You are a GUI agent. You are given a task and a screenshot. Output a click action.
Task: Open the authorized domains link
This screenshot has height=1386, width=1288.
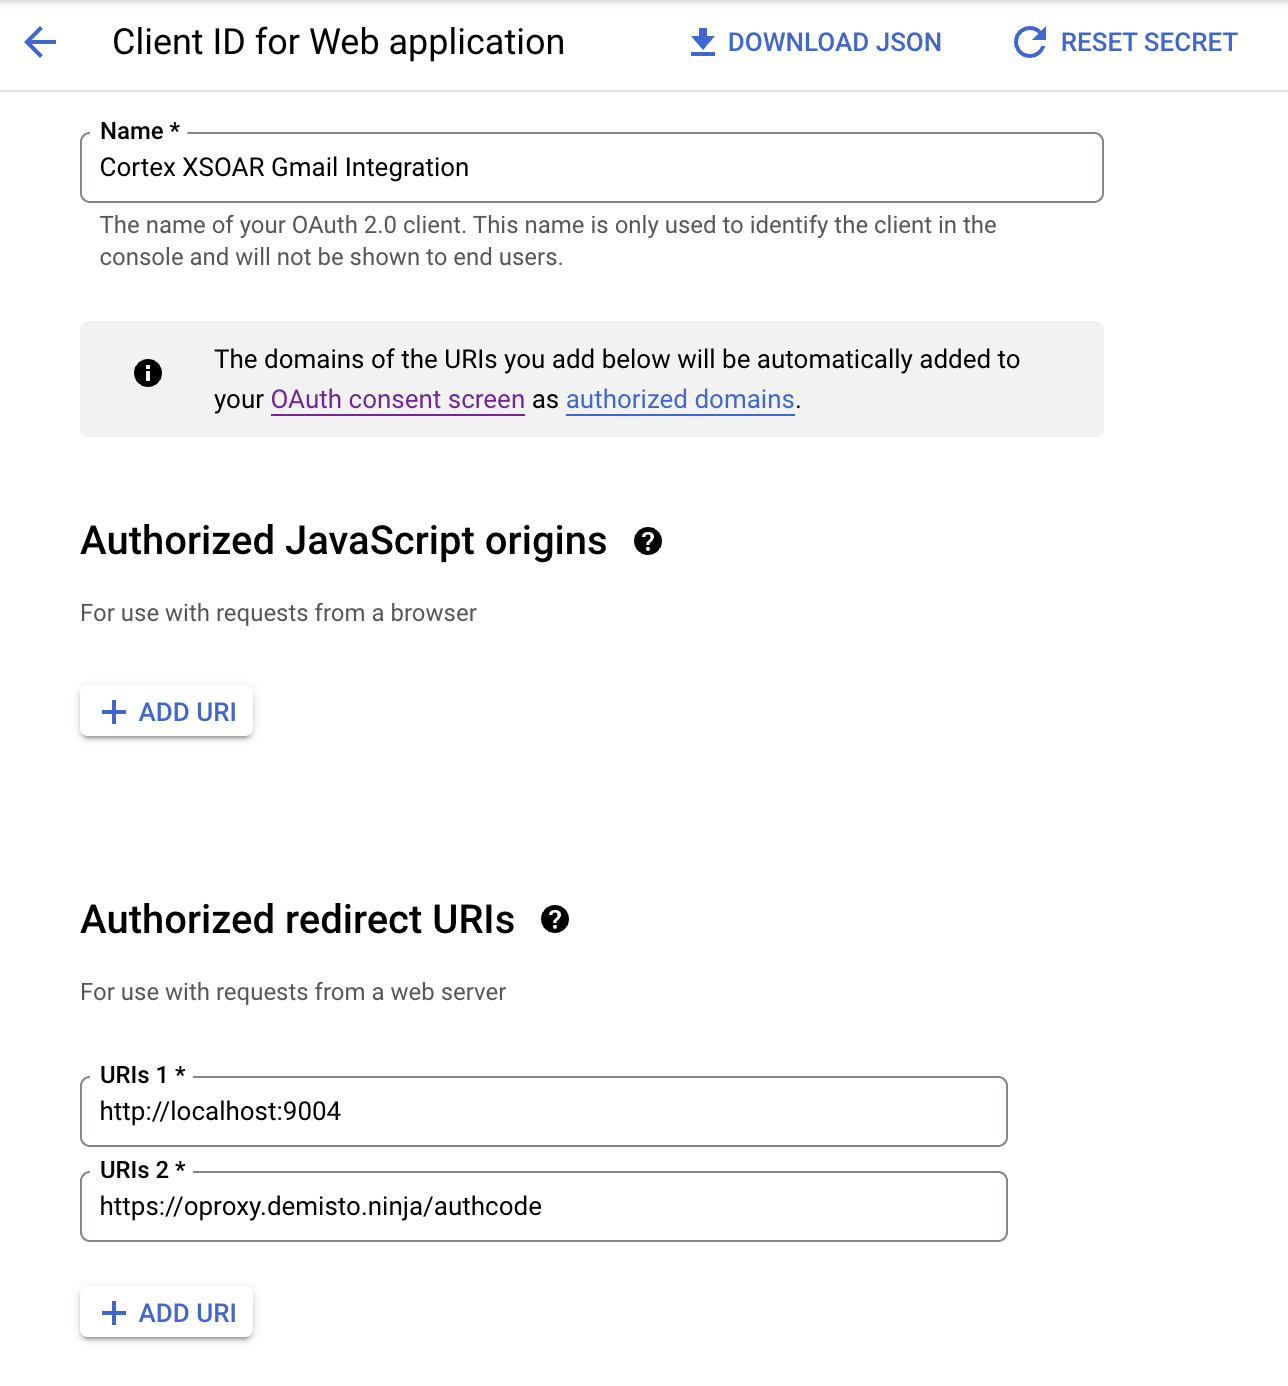(680, 399)
